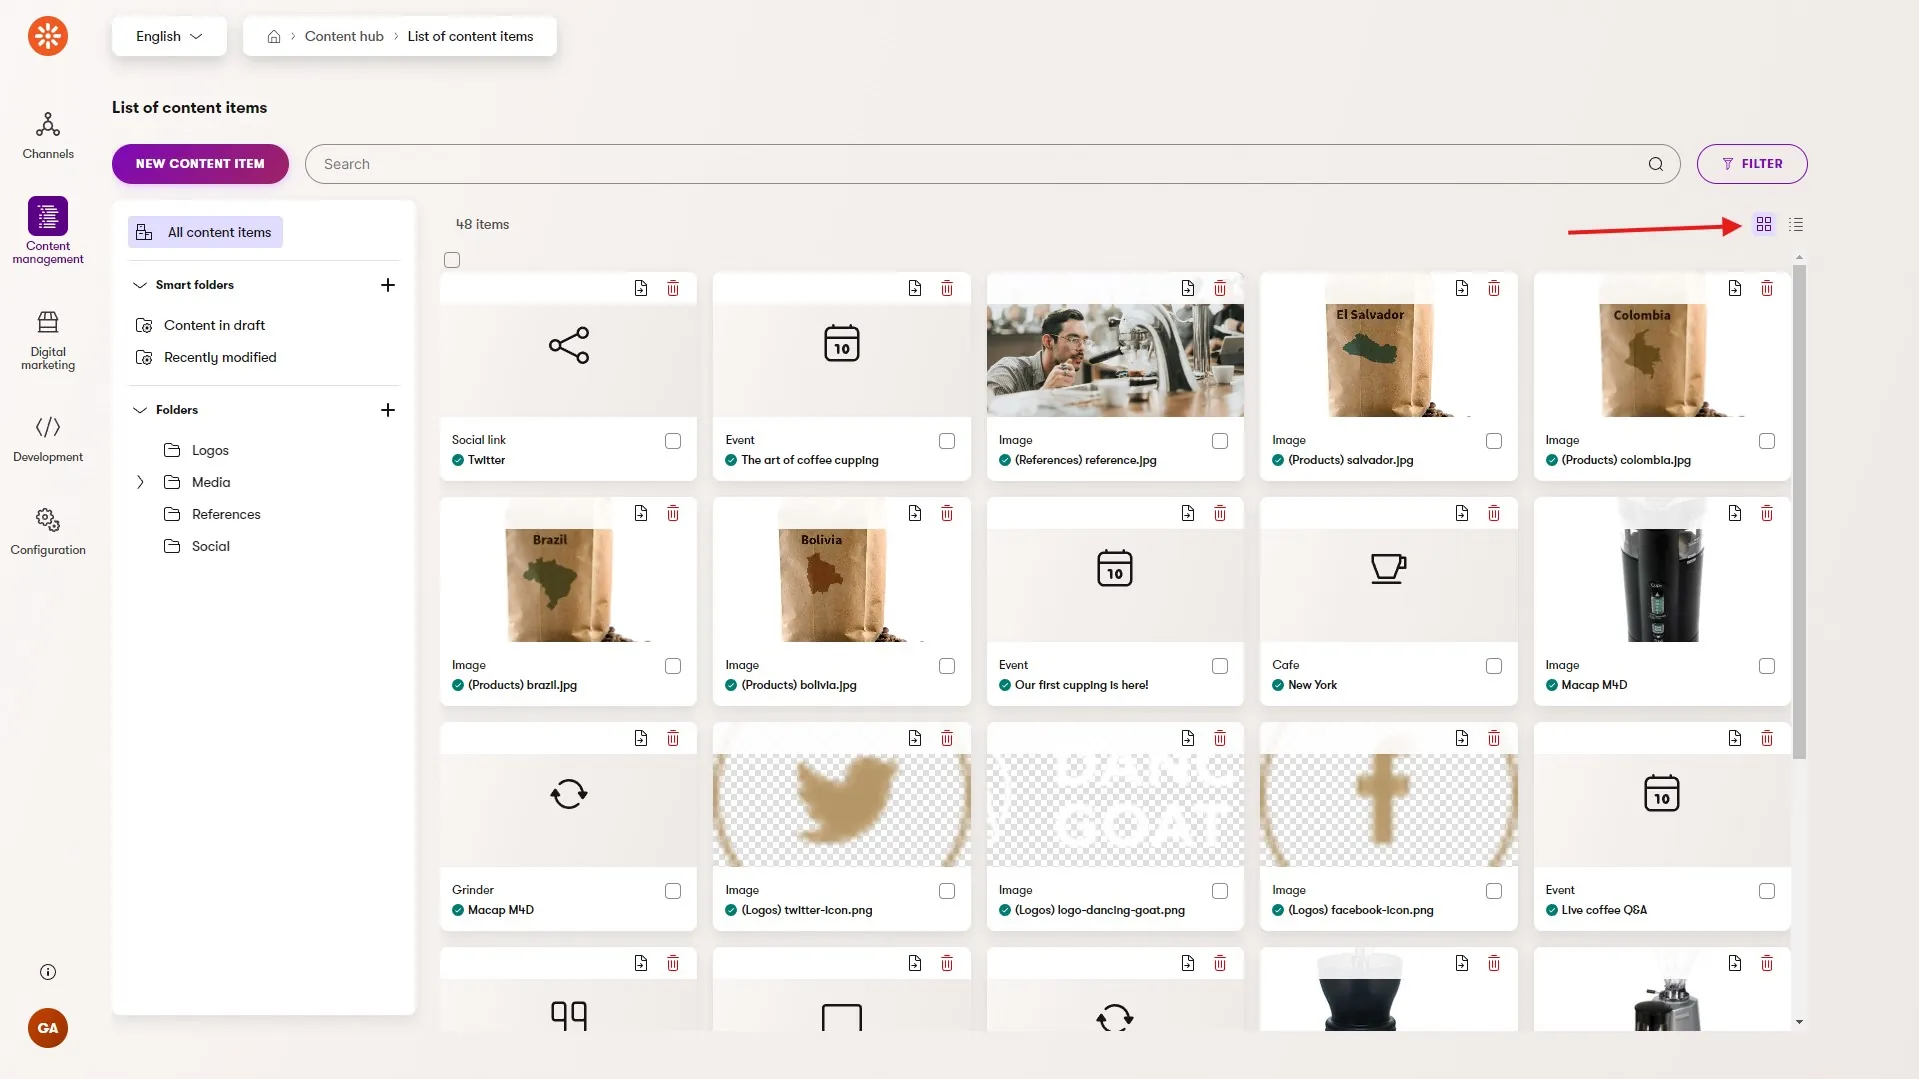
Task: Delete the Live coffee Q&A event
Action: [1767, 738]
